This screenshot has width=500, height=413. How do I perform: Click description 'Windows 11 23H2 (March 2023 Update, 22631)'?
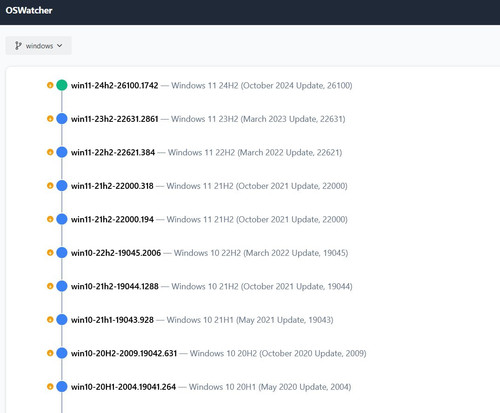click(x=258, y=119)
